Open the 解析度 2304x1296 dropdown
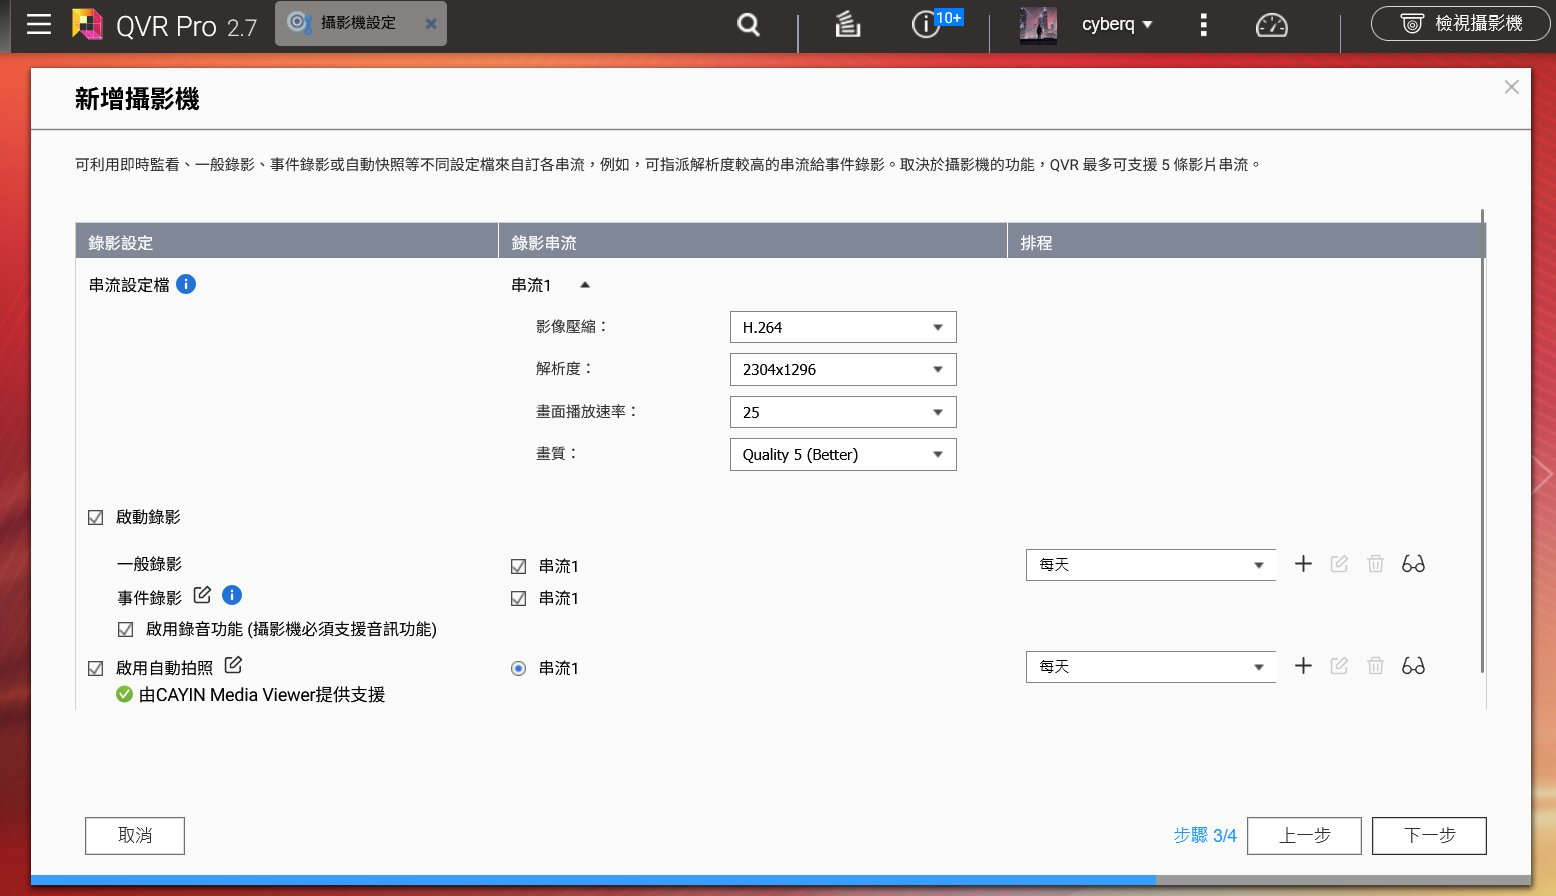 click(x=842, y=369)
